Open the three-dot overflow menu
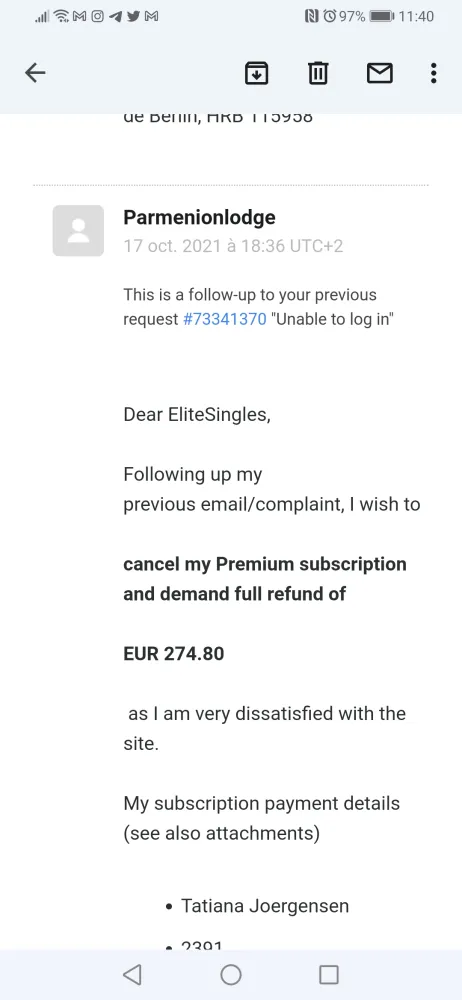 (x=433, y=73)
